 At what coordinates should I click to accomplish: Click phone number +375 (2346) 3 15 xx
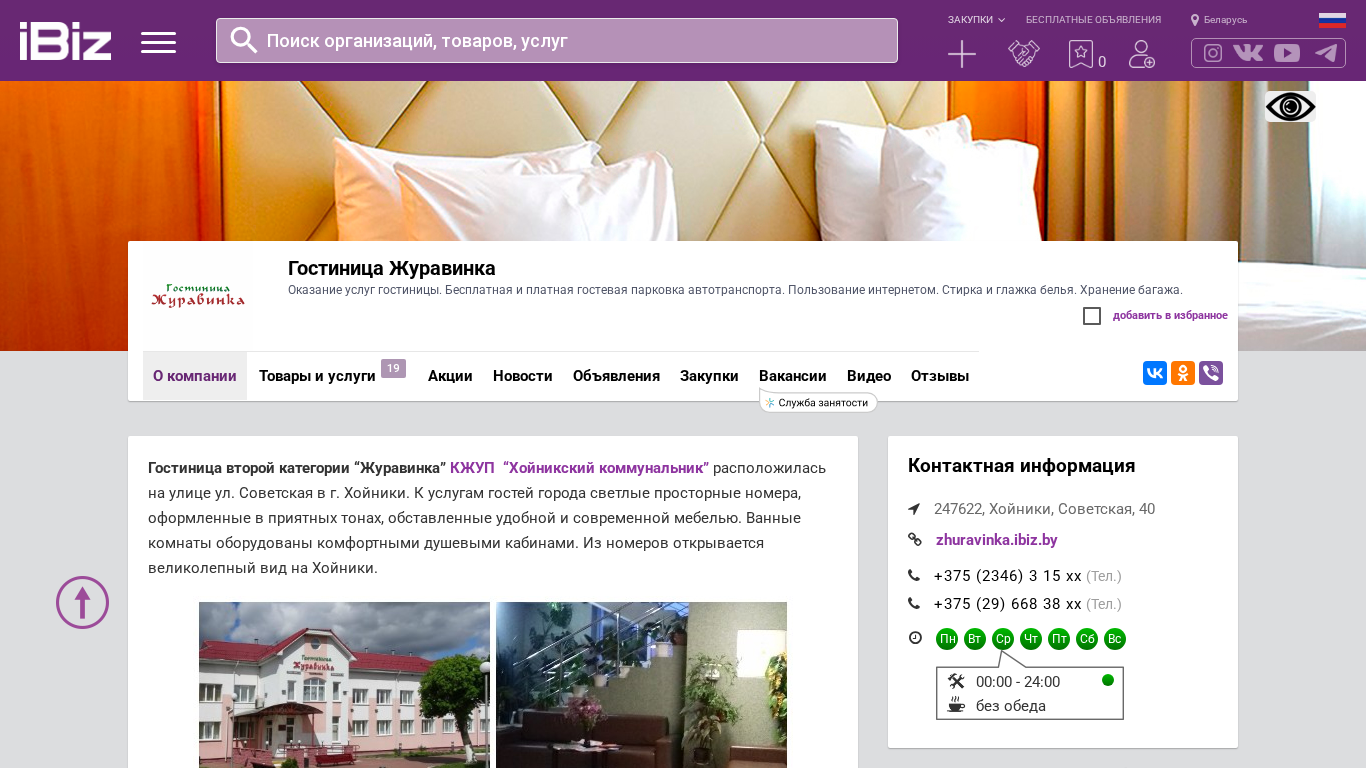tap(1008, 576)
